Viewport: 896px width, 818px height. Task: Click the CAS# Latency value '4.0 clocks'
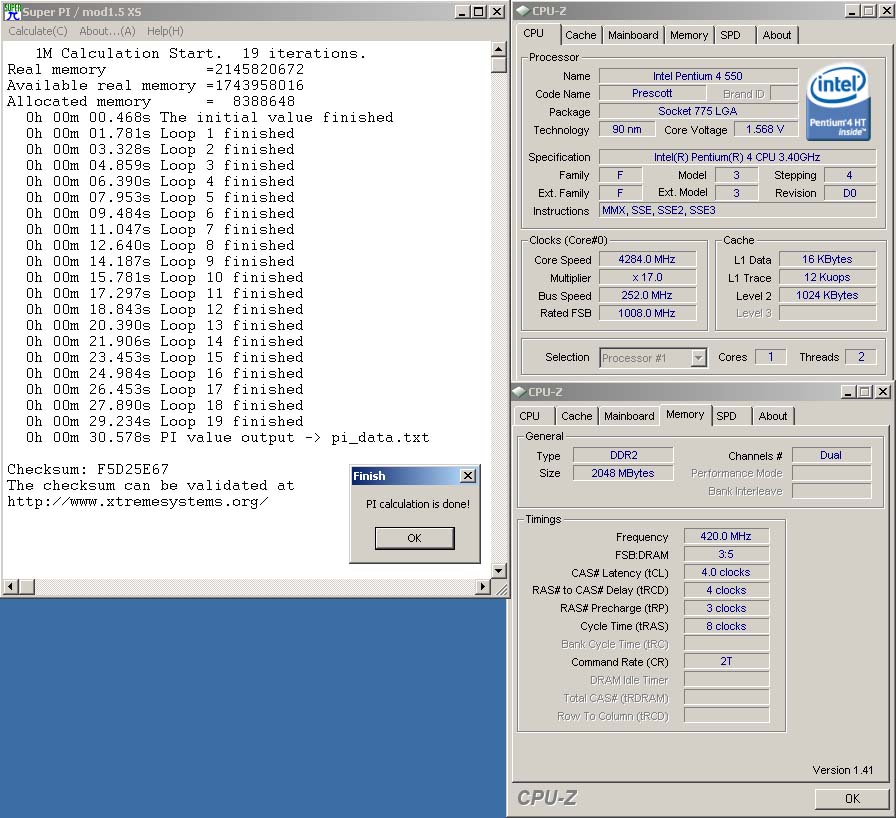tap(726, 572)
